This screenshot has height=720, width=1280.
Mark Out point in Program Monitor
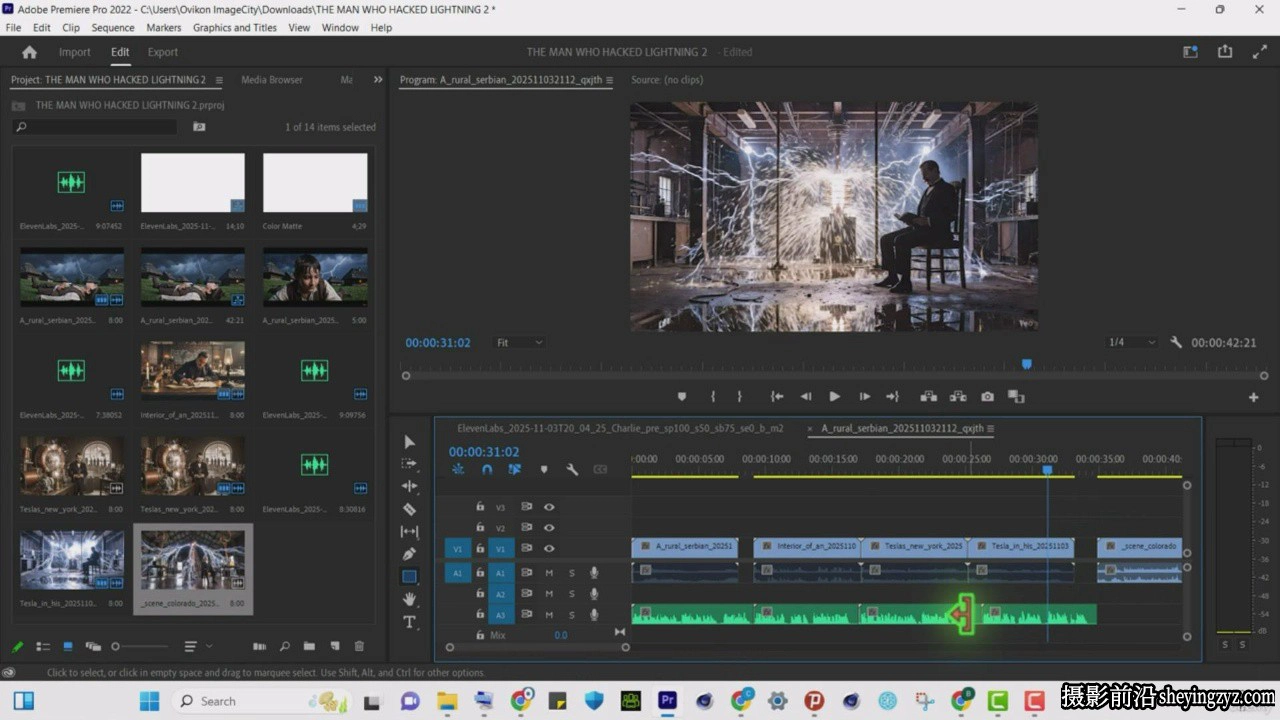pos(740,397)
